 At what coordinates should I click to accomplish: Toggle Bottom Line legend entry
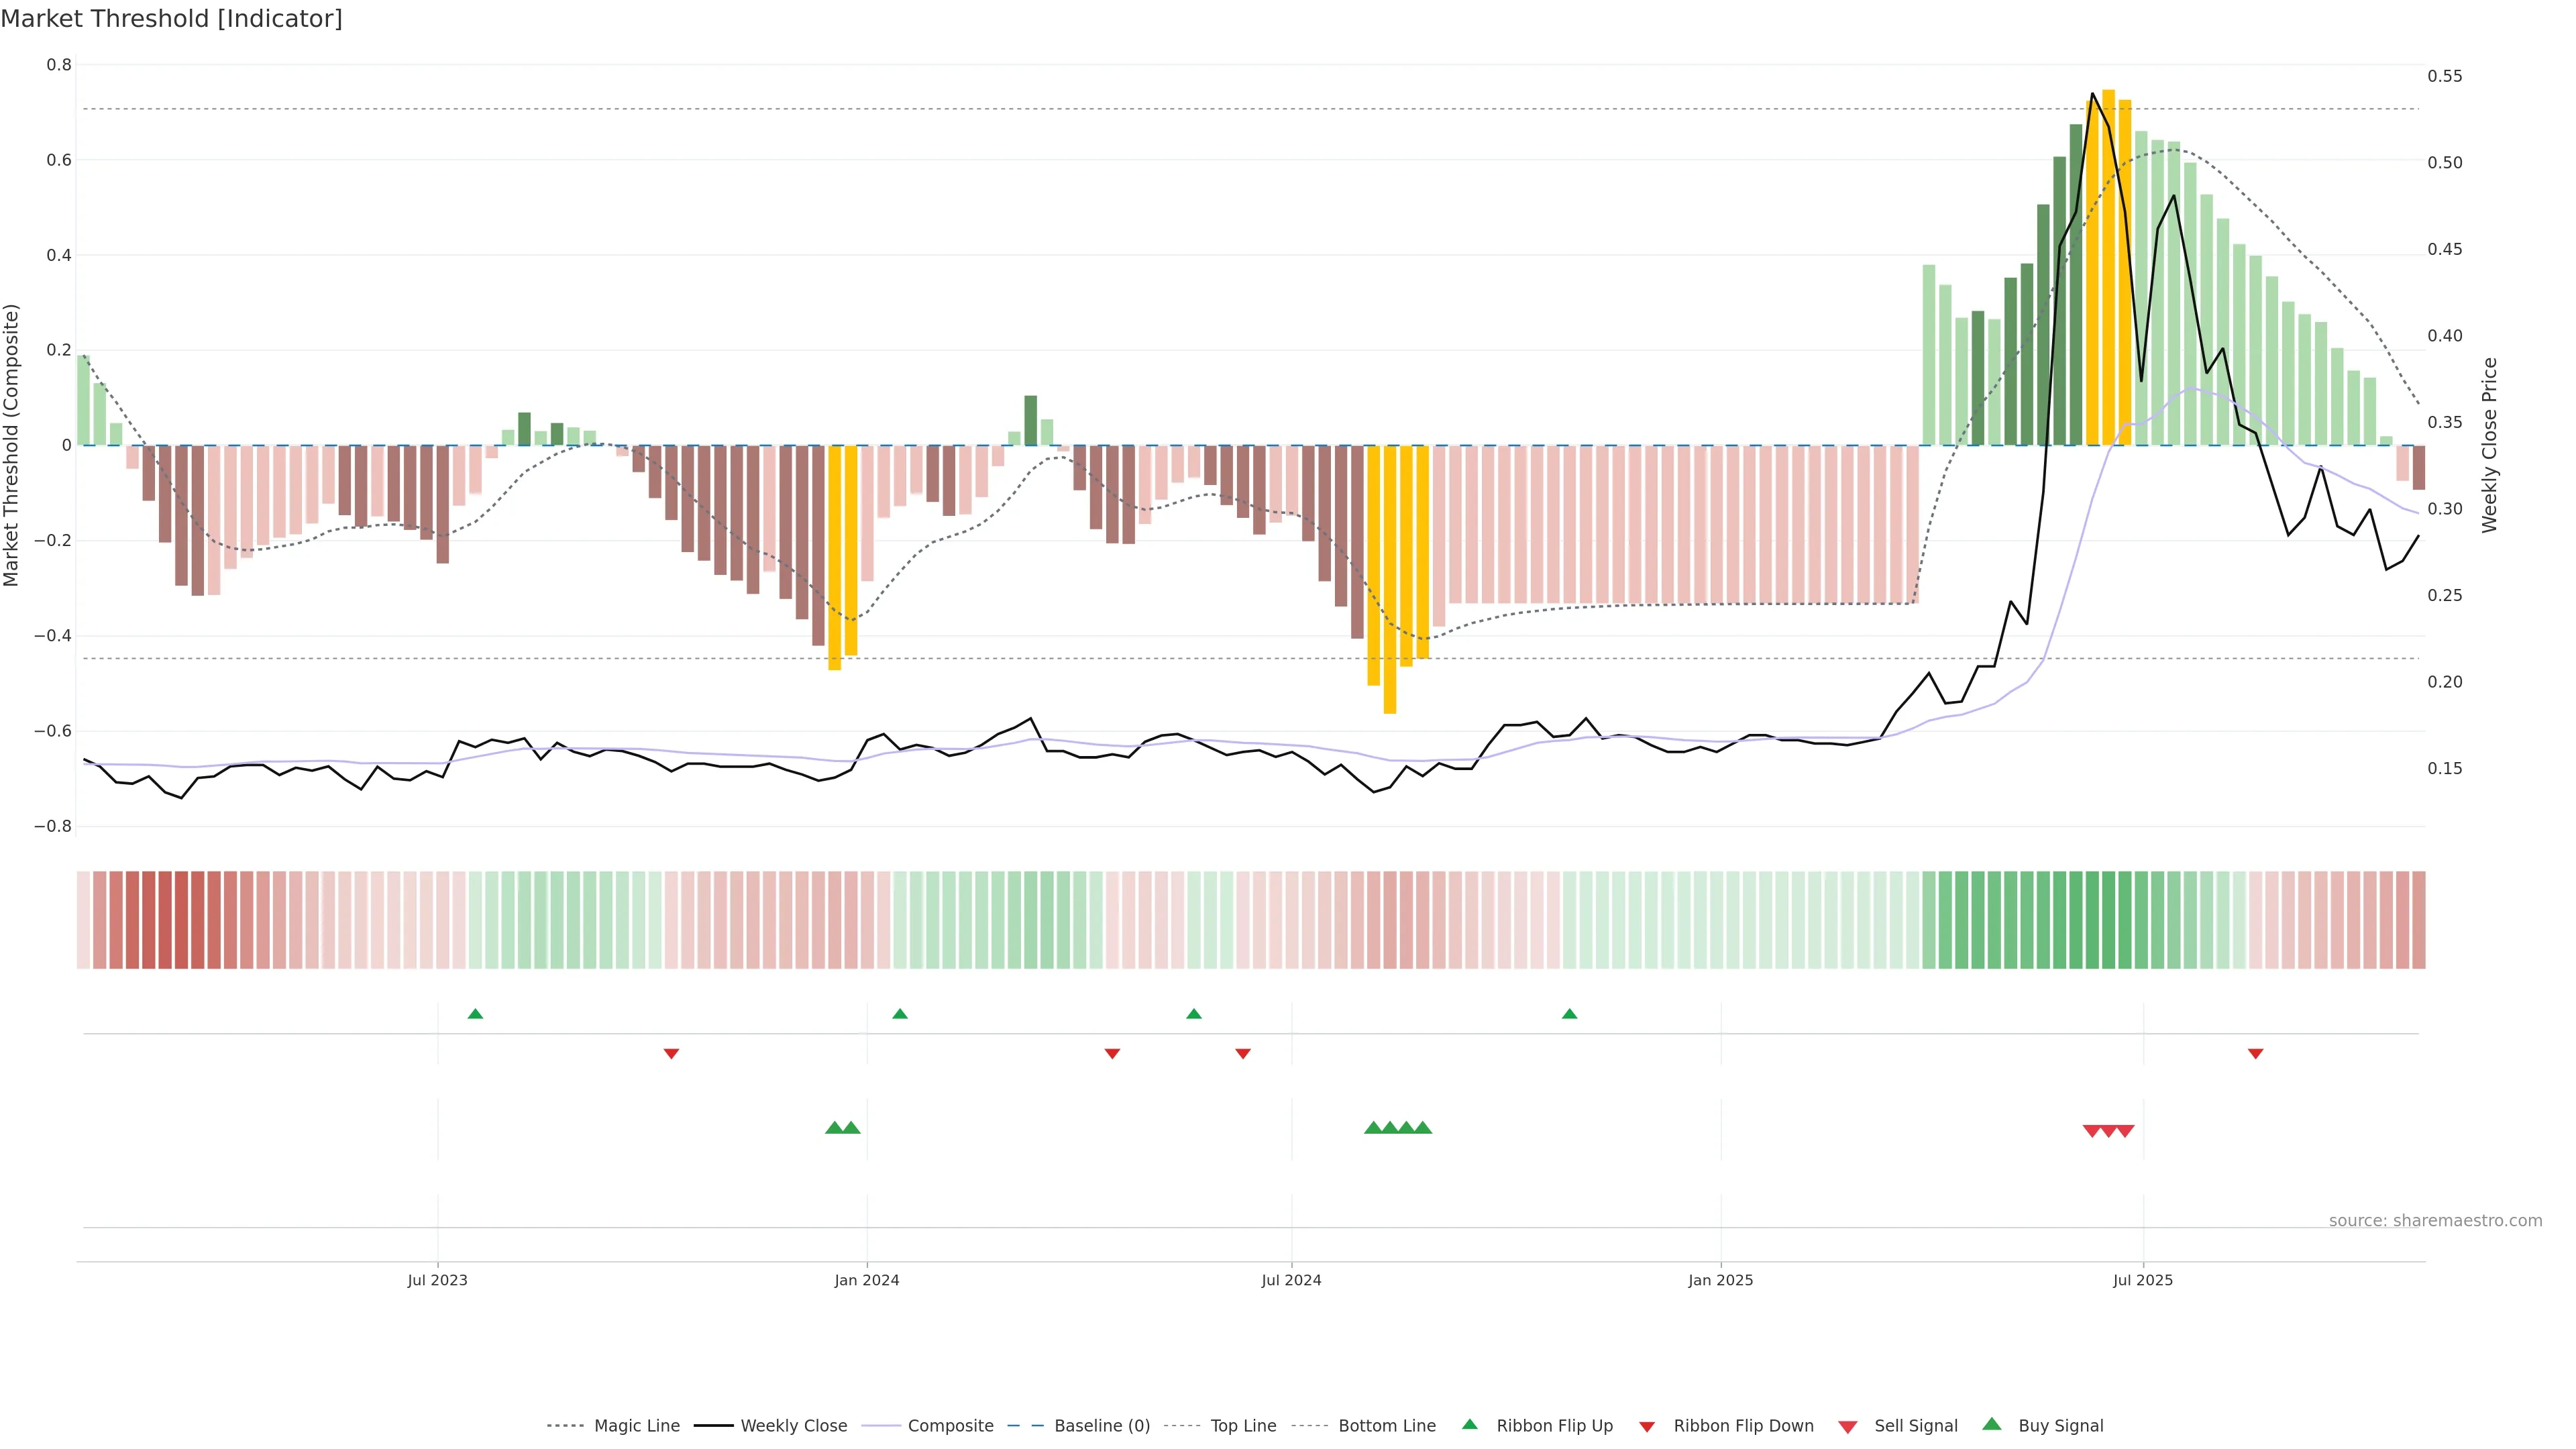pos(1386,1426)
